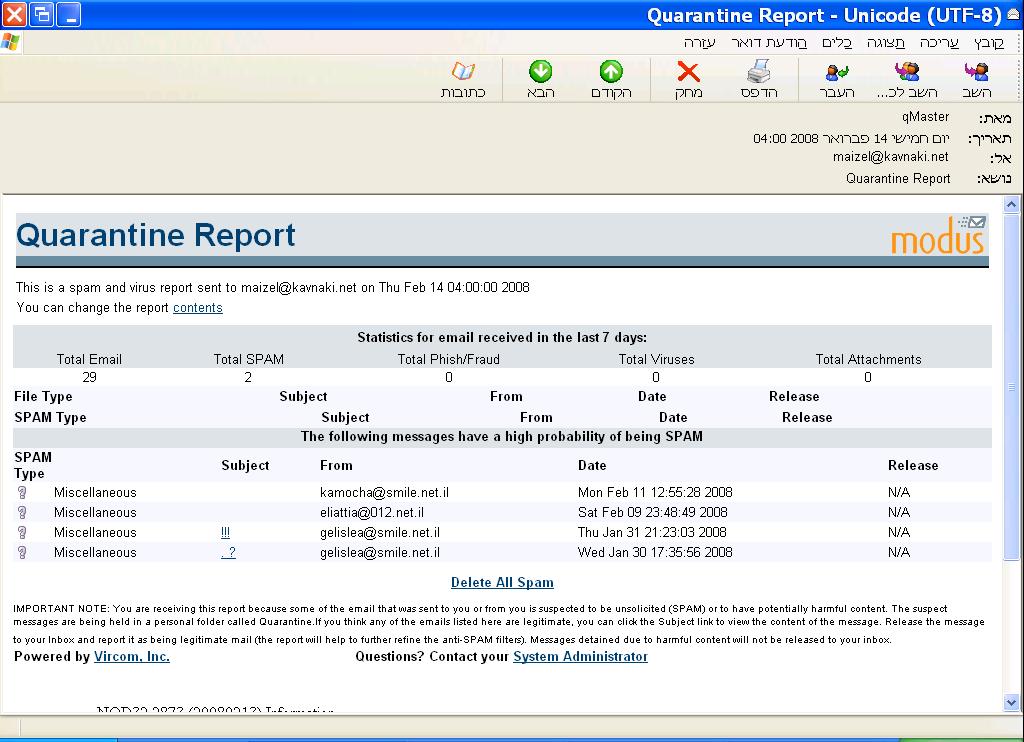Forward the message with the העבר icon
This screenshot has height=742, width=1024.
[837, 72]
